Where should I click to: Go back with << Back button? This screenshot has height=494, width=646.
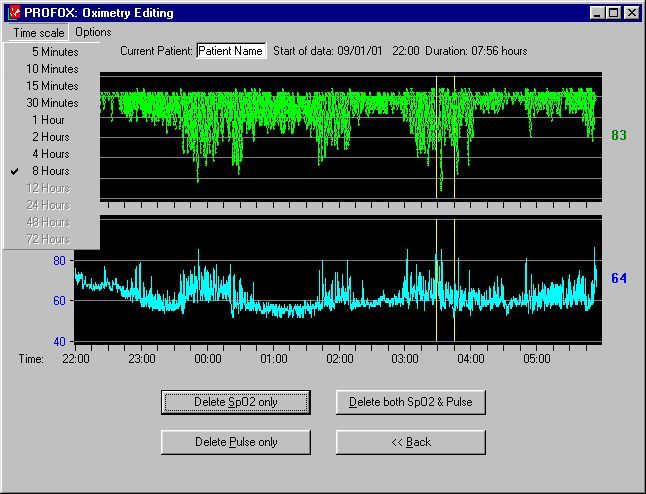pyautogui.click(x=411, y=442)
